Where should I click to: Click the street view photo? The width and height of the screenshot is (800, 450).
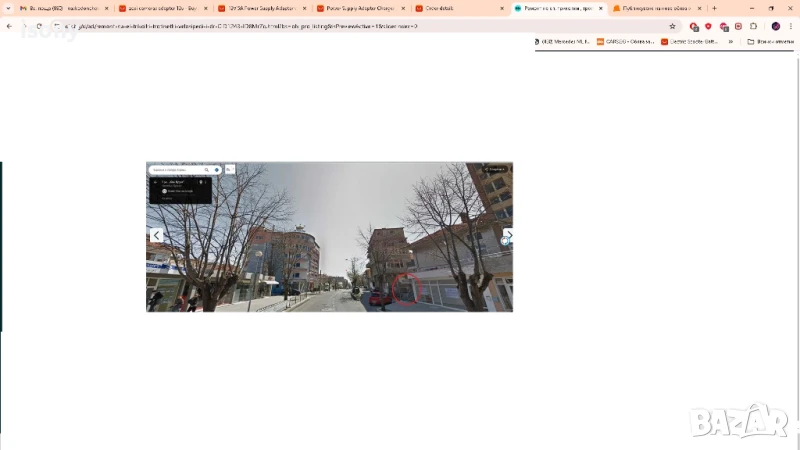pos(330,250)
